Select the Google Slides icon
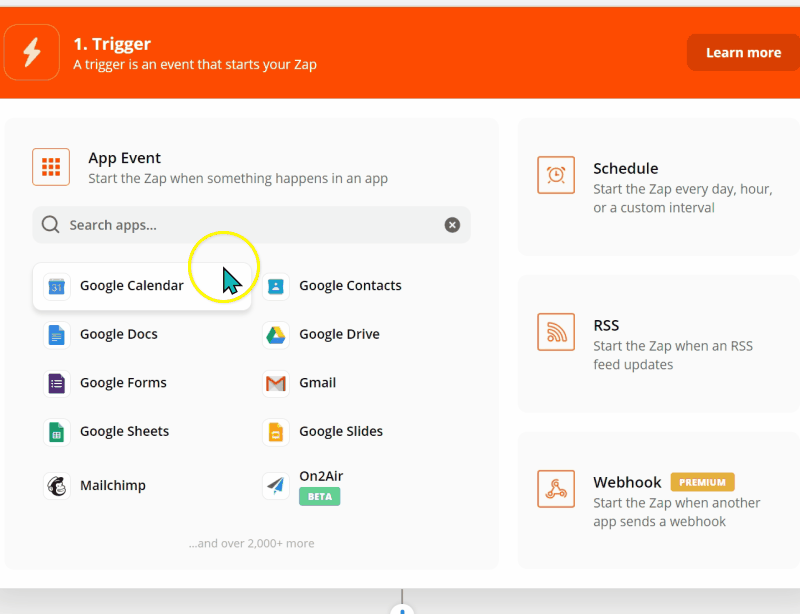 275,431
